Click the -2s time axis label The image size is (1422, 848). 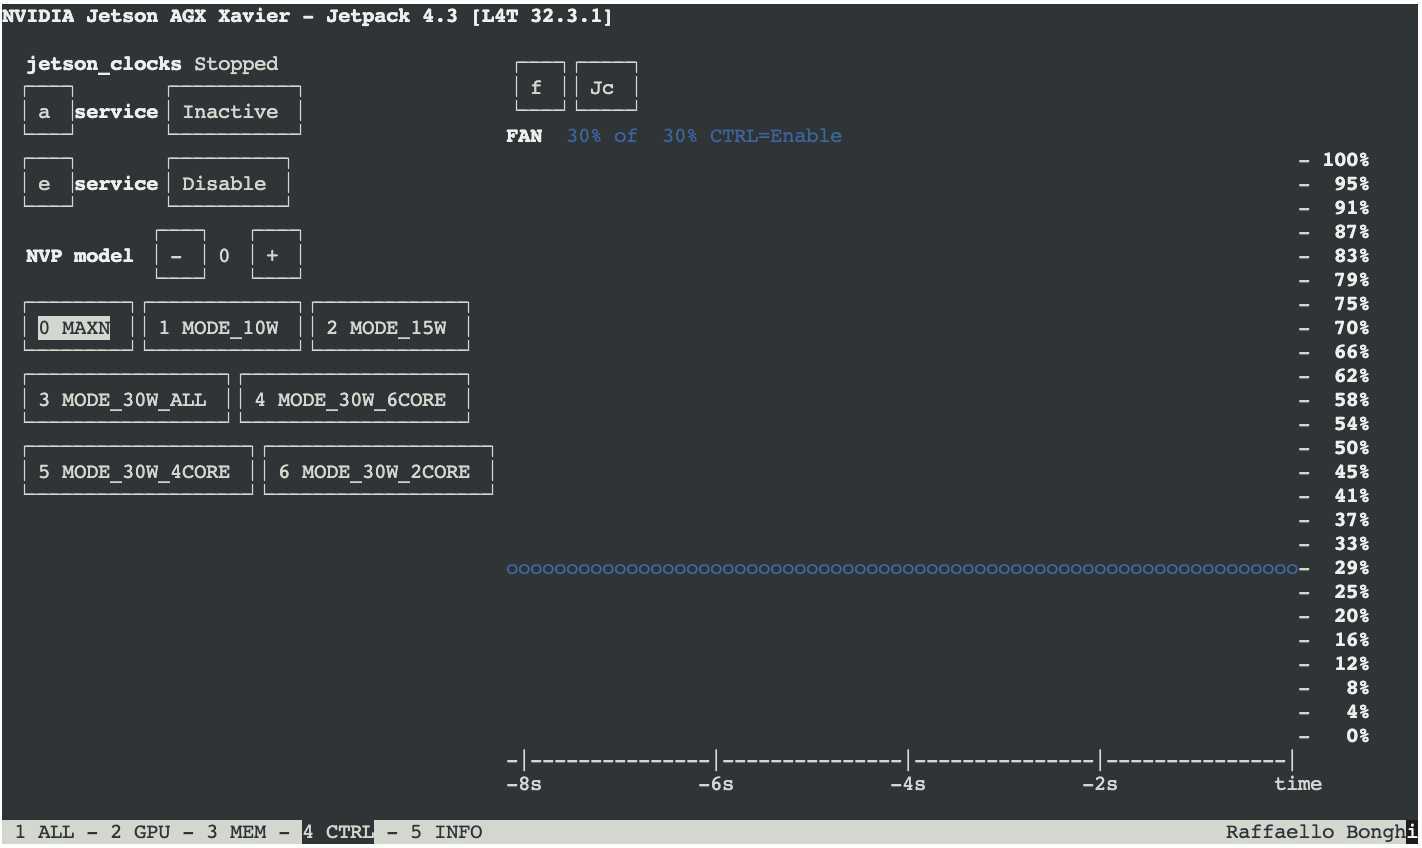1100,784
